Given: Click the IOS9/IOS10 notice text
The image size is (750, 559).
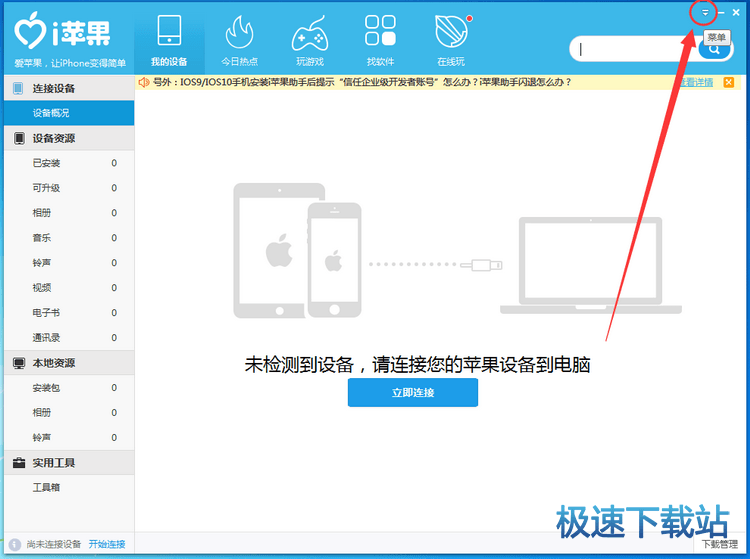Looking at the screenshot, I should (362, 82).
